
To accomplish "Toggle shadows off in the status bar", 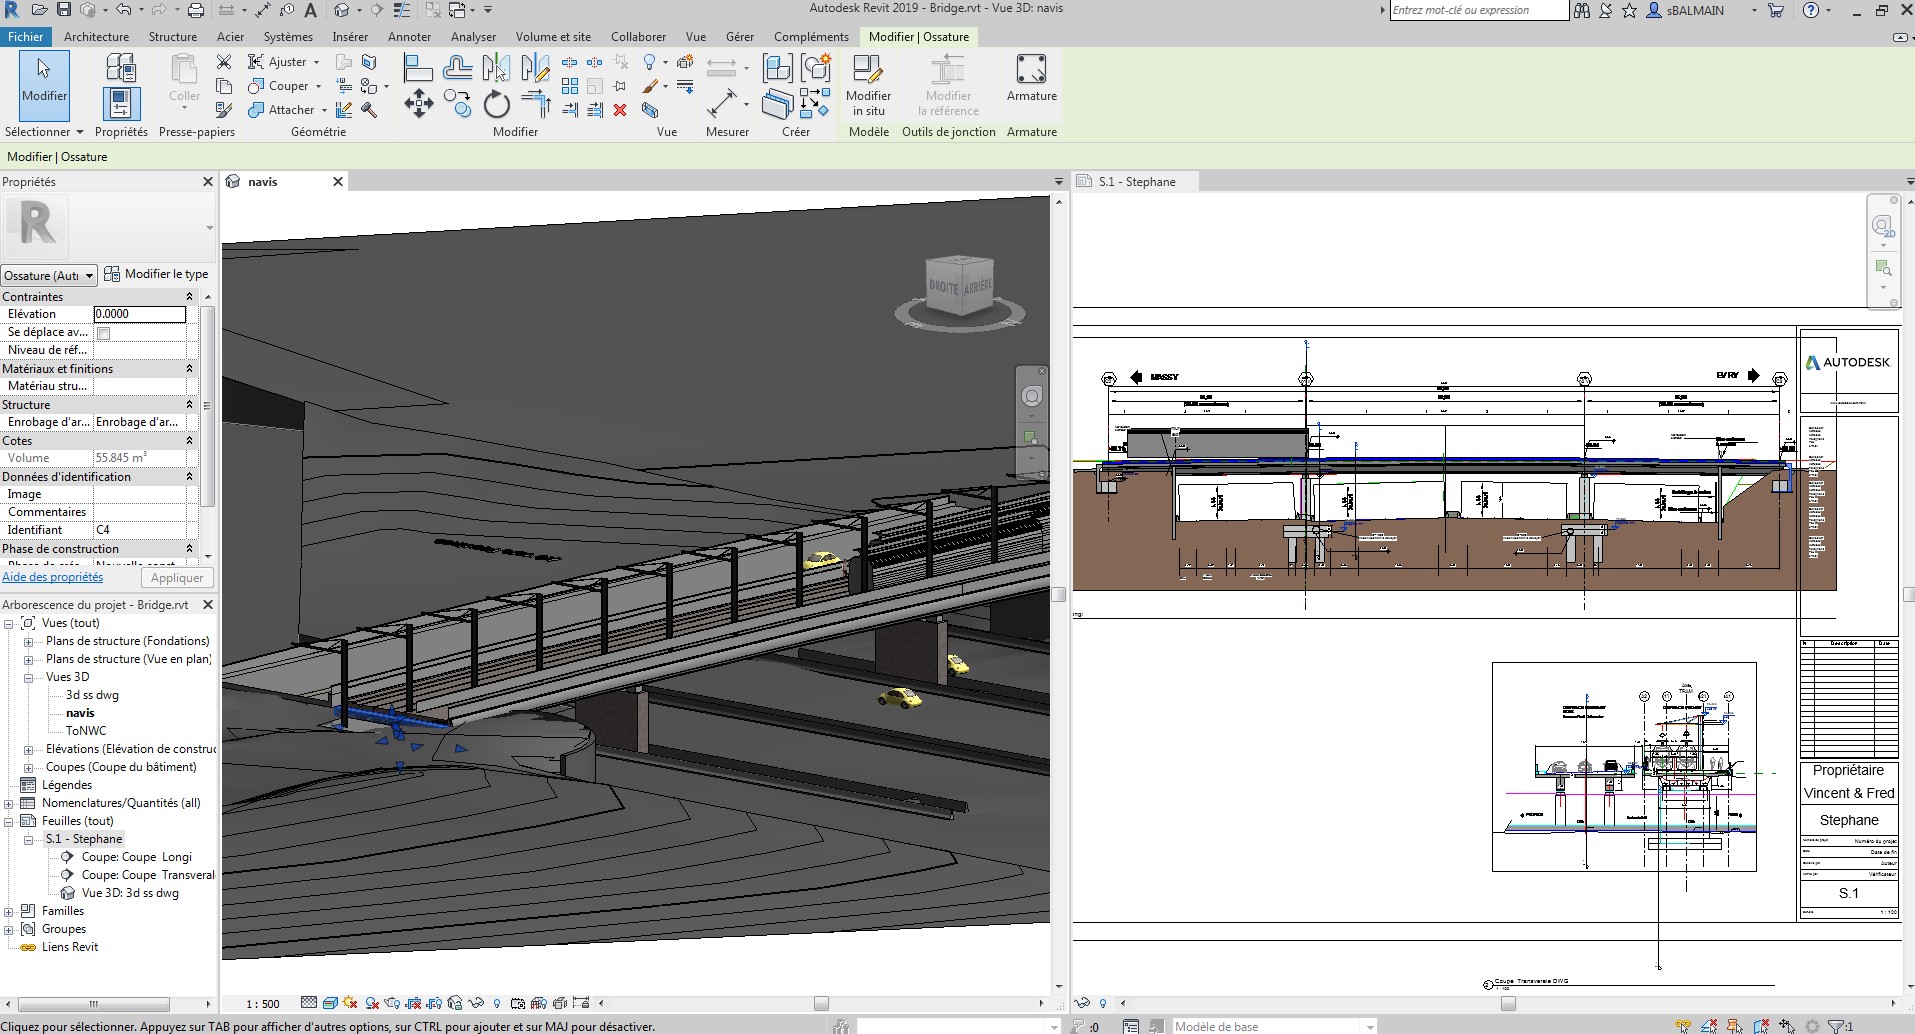I will 371,1004.
